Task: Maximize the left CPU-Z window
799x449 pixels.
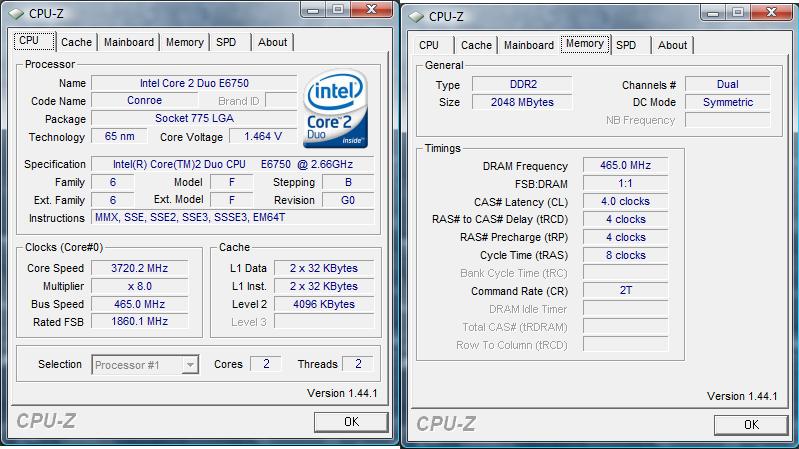Action: pyautogui.click(x=338, y=10)
